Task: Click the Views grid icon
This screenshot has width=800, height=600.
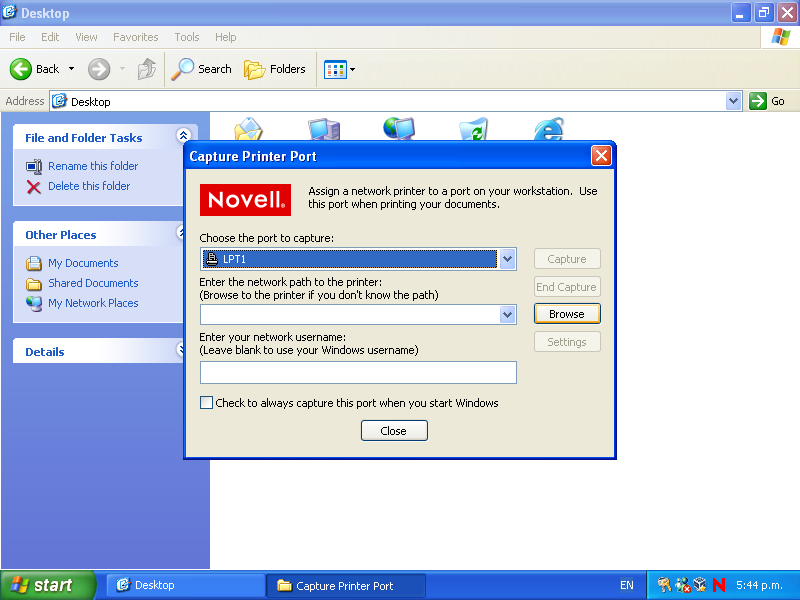Action: tap(335, 69)
